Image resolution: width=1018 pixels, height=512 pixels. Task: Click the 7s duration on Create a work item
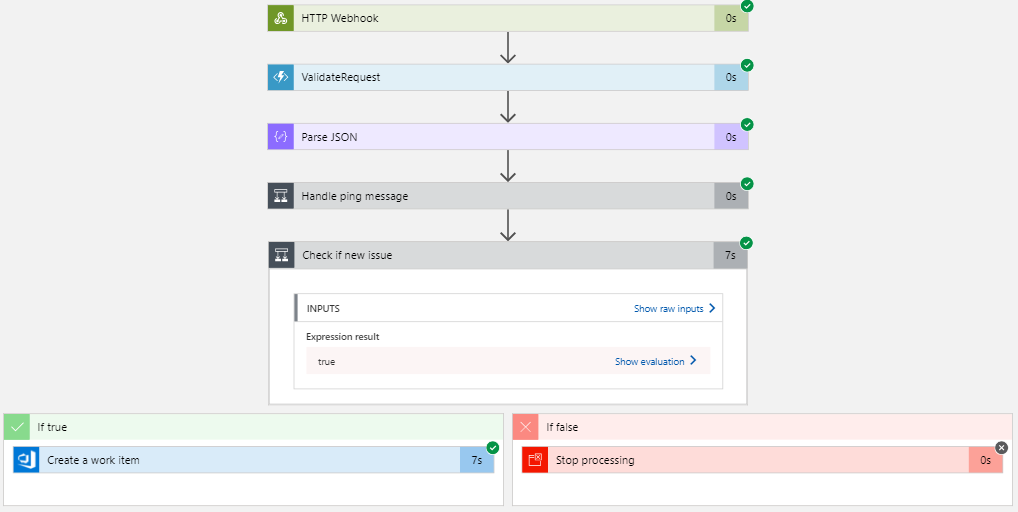pyautogui.click(x=477, y=460)
